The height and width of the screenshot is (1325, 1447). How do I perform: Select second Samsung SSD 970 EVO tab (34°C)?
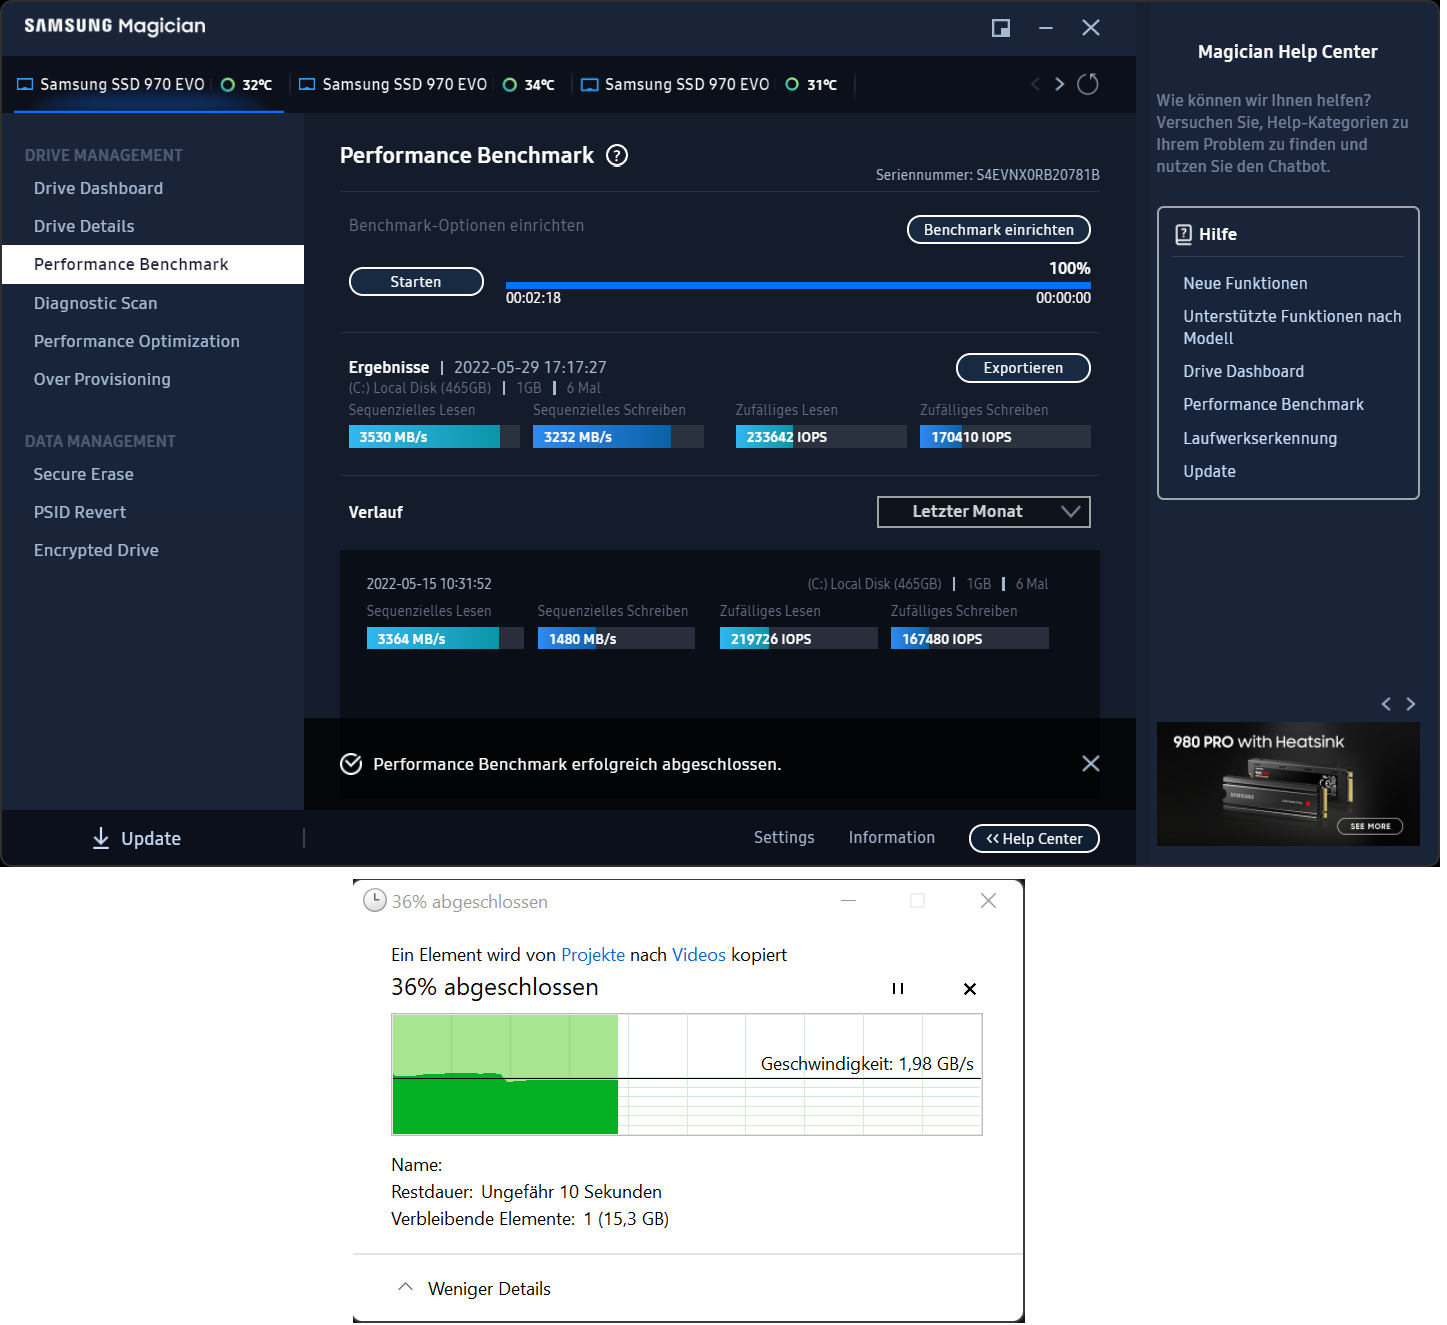click(427, 85)
